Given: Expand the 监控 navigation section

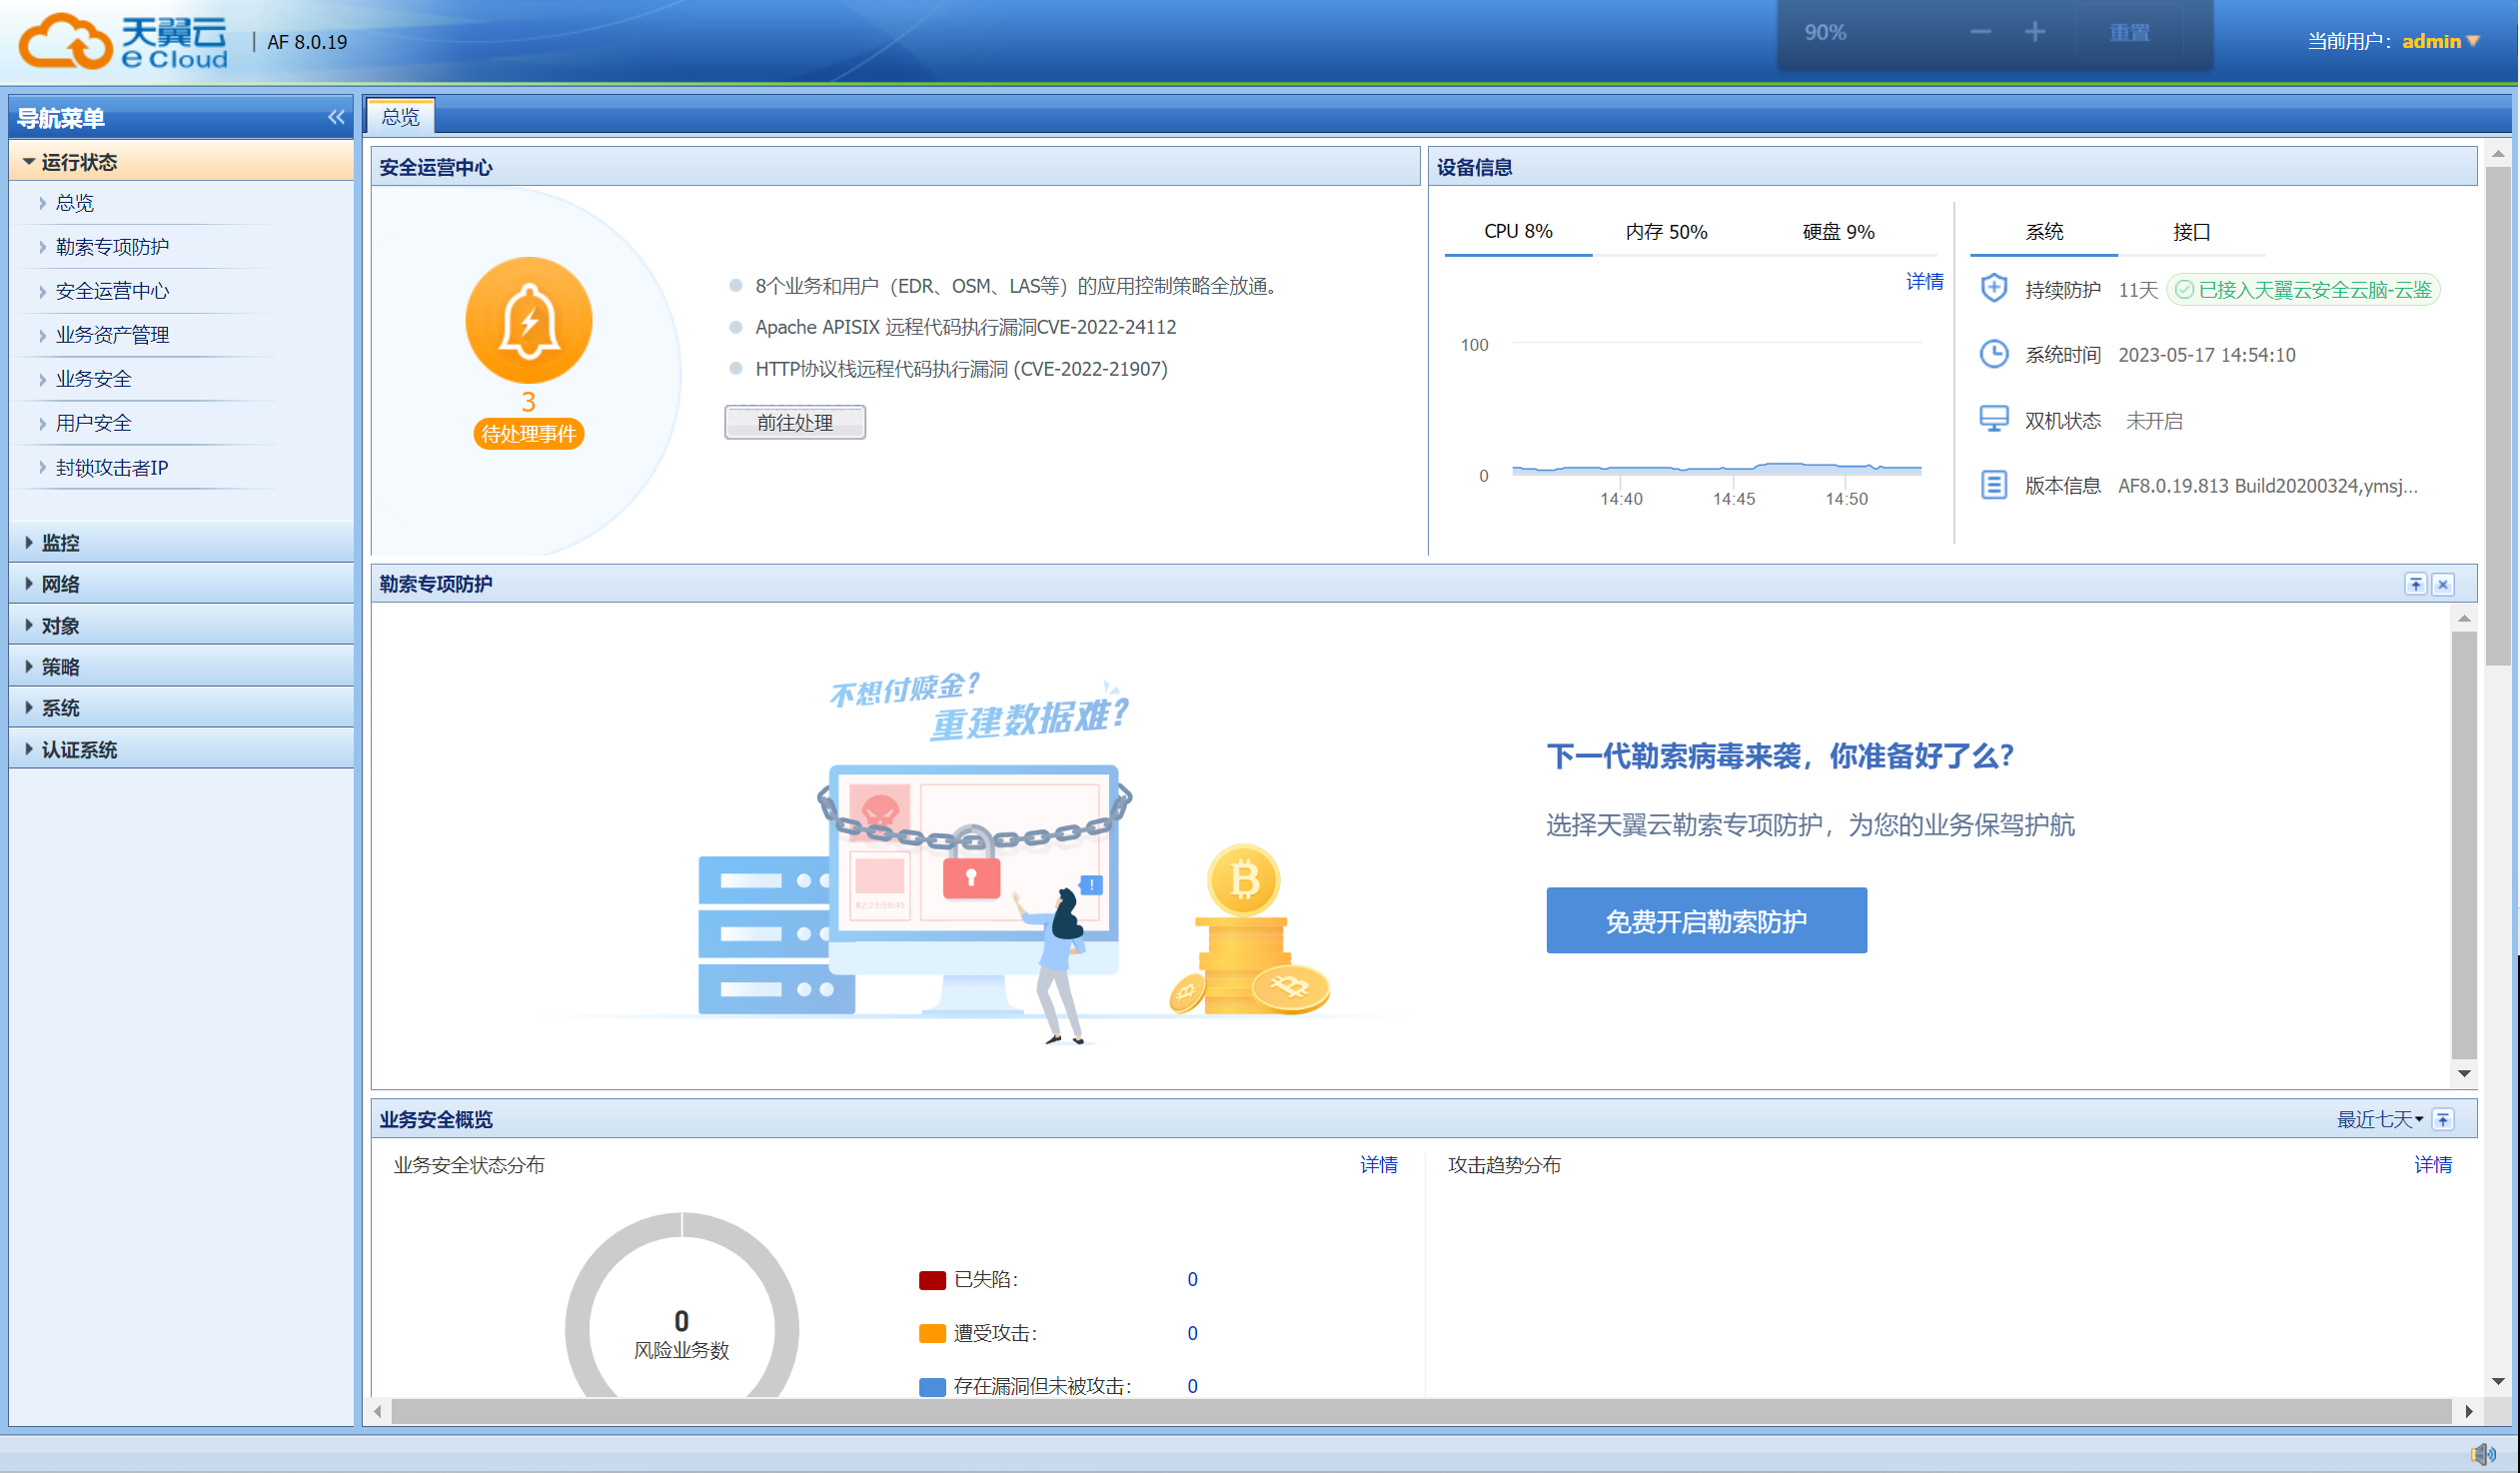Looking at the screenshot, I should [60, 542].
